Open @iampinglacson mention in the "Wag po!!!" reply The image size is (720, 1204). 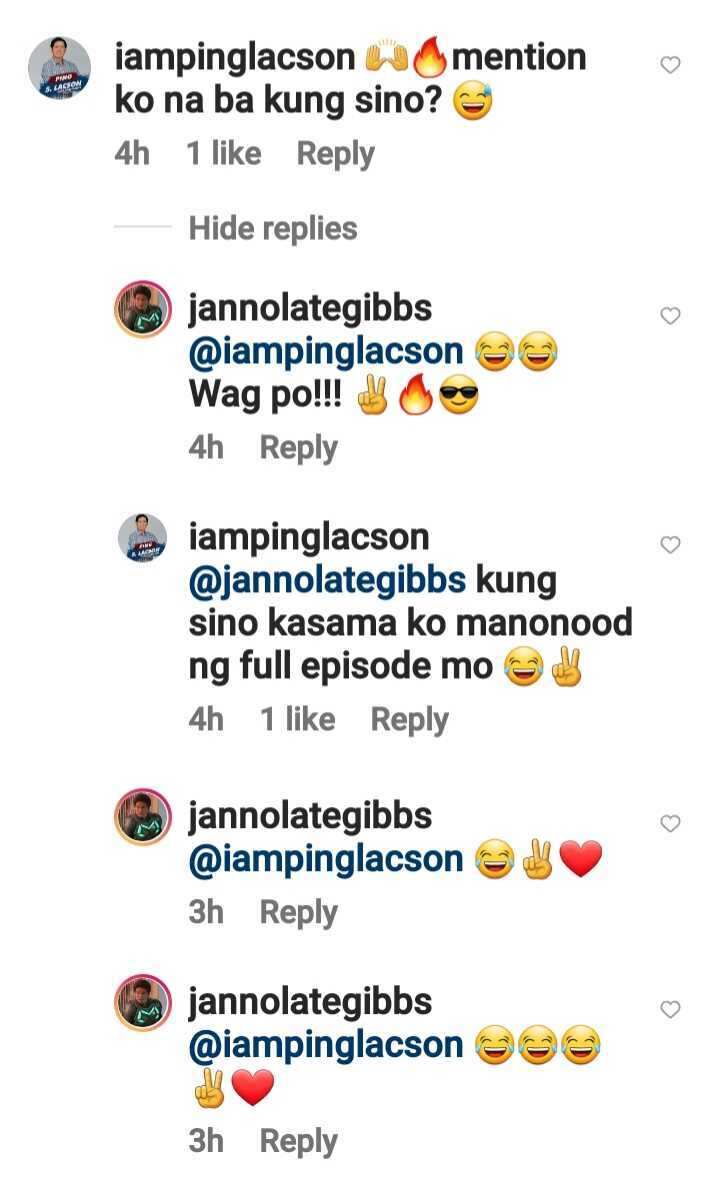click(x=326, y=352)
